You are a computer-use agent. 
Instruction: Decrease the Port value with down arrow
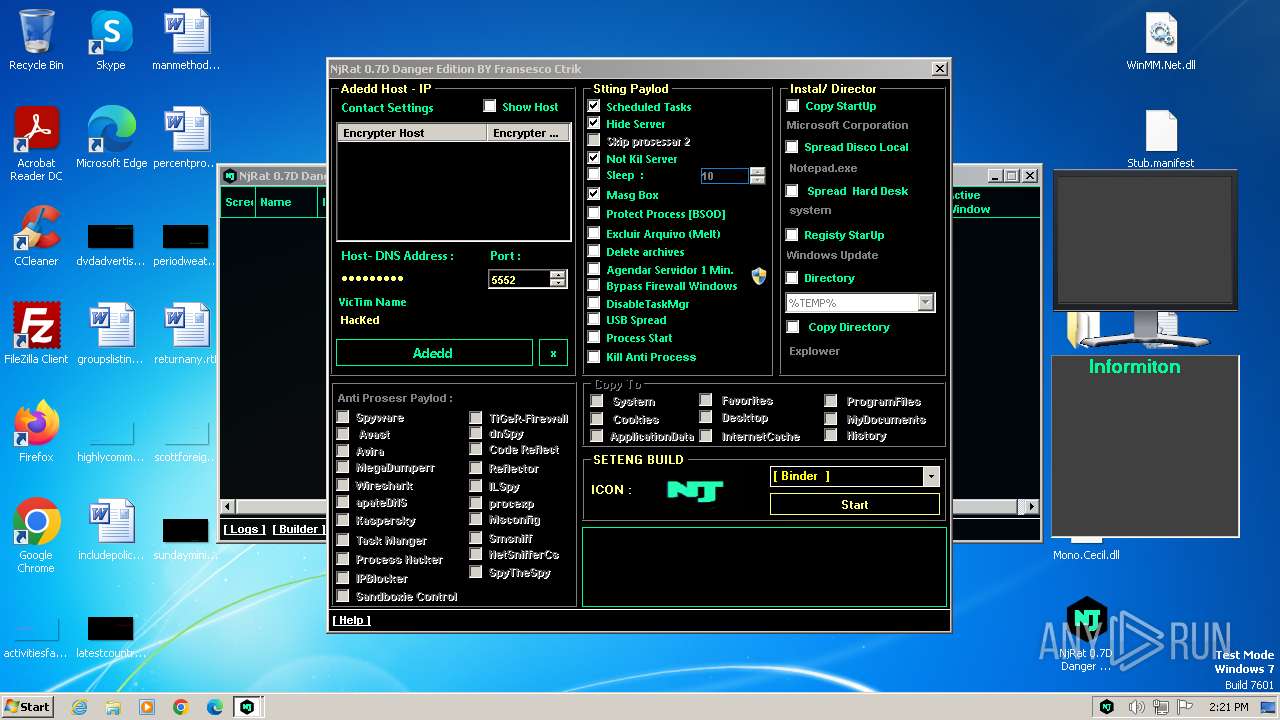[558, 283]
